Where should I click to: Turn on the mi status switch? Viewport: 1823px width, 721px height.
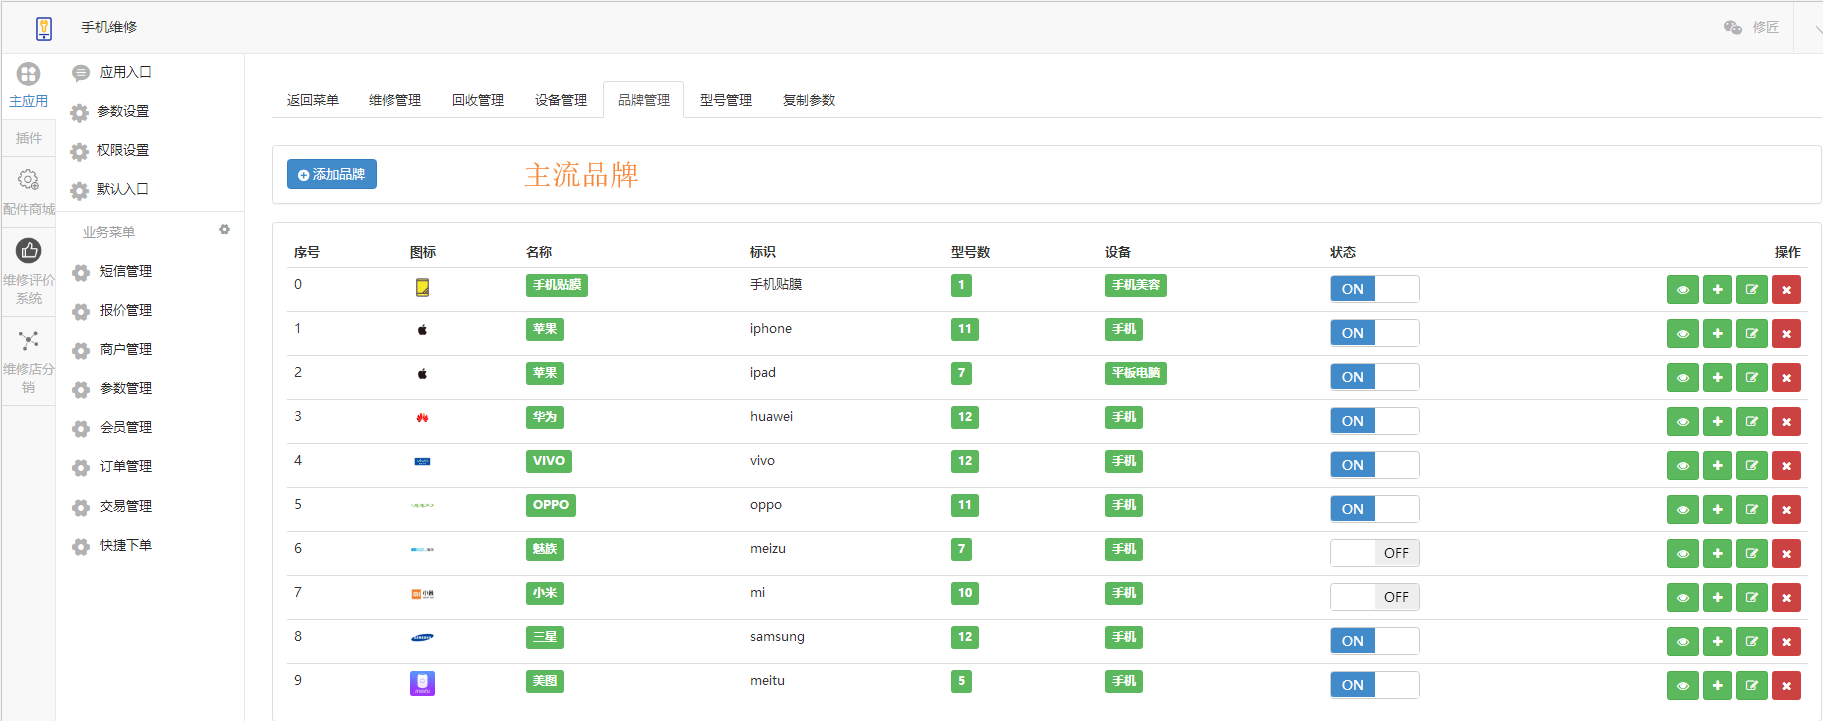(1374, 597)
